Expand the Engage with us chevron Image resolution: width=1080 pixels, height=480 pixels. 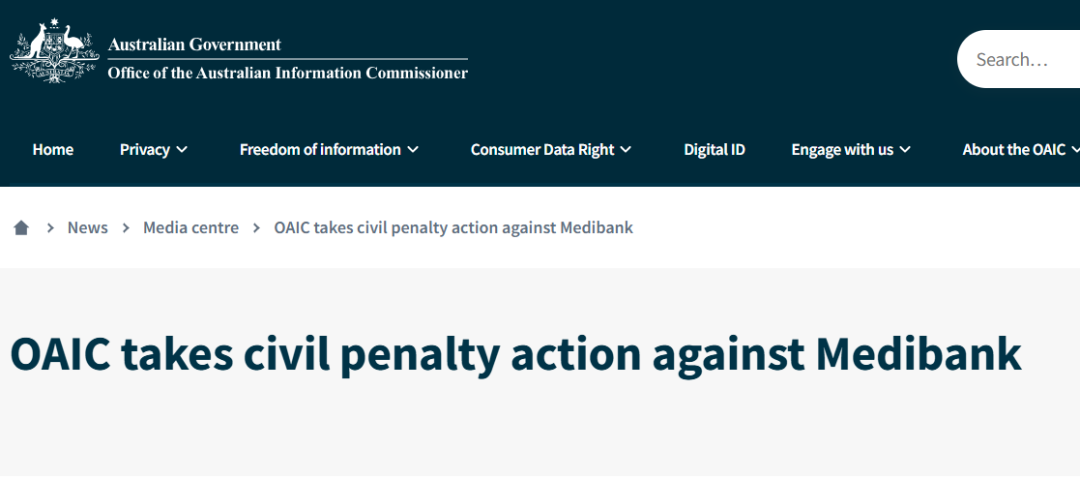pyautogui.click(x=905, y=150)
